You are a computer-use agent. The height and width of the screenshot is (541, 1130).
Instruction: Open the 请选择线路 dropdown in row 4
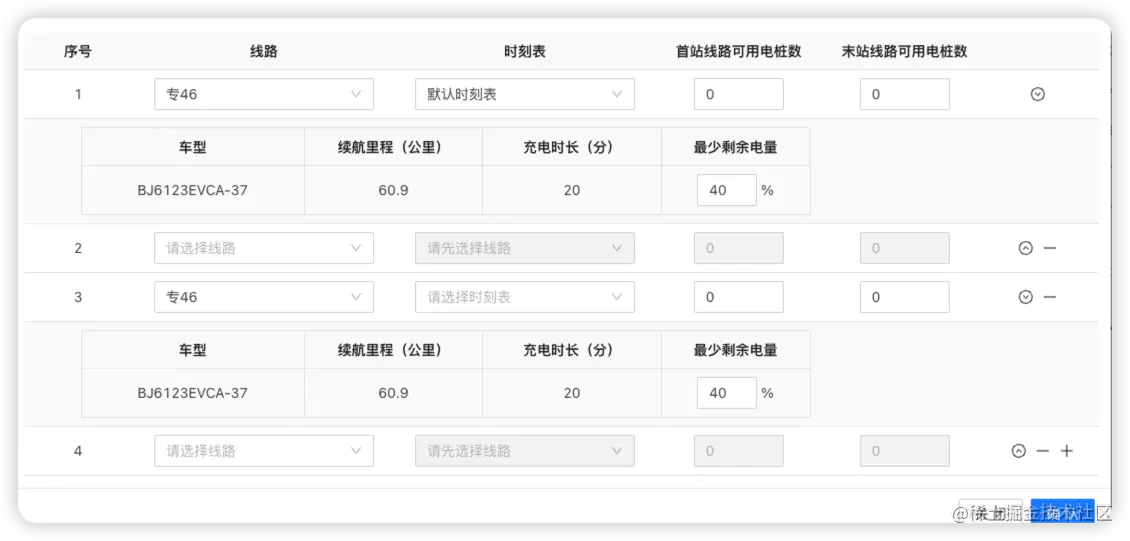click(x=264, y=451)
